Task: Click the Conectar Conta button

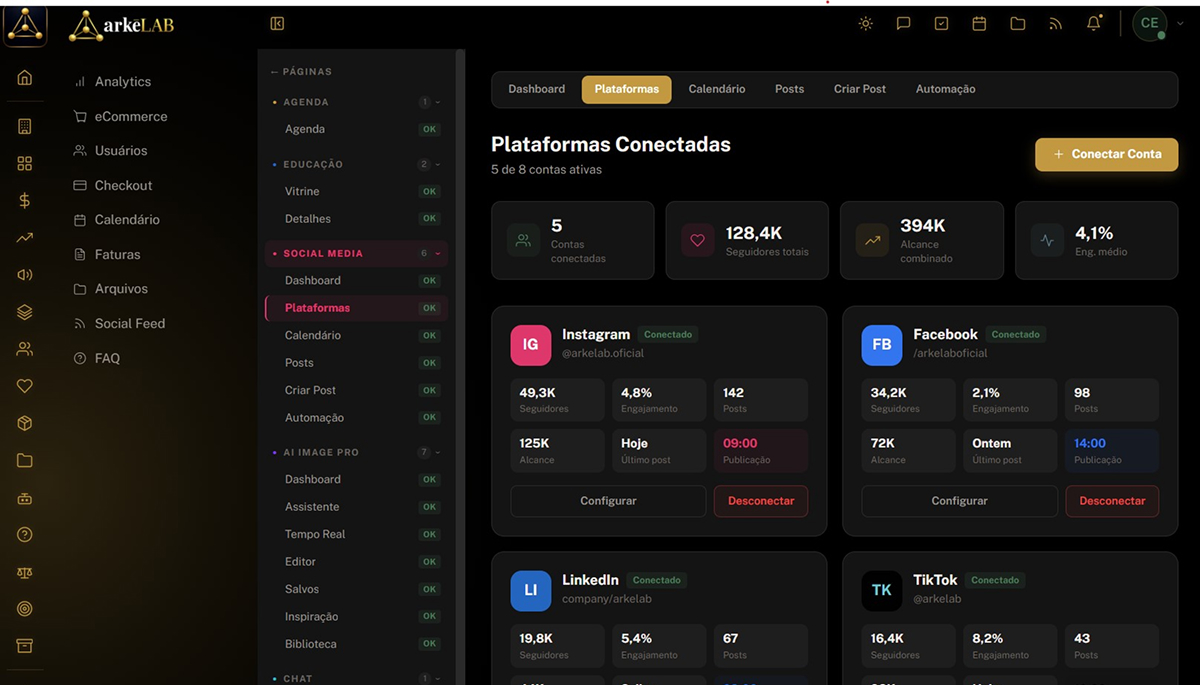Action: tap(1106, 154)
